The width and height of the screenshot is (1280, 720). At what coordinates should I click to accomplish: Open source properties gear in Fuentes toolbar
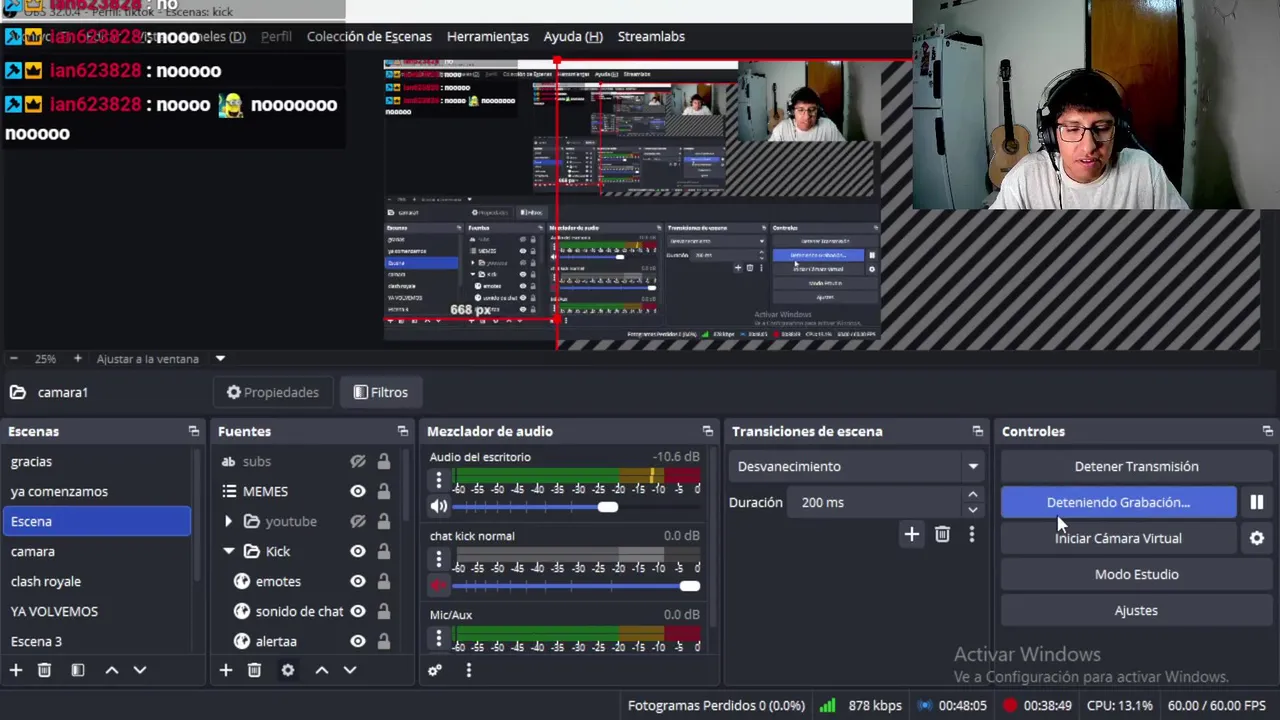[288, 670]
